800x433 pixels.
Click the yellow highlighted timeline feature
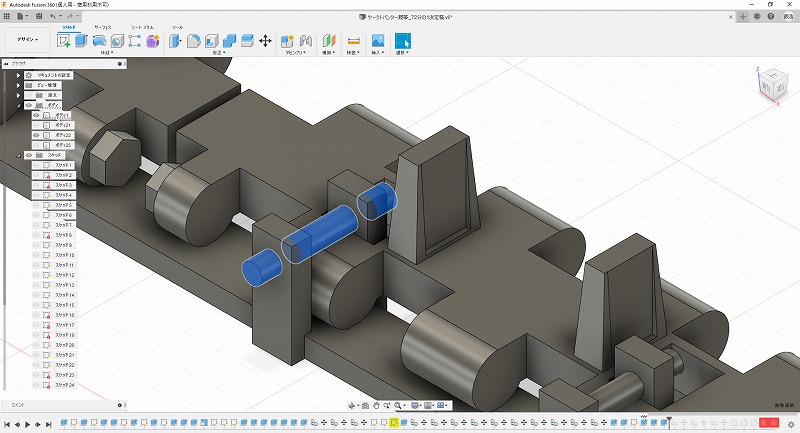point(394,424)
